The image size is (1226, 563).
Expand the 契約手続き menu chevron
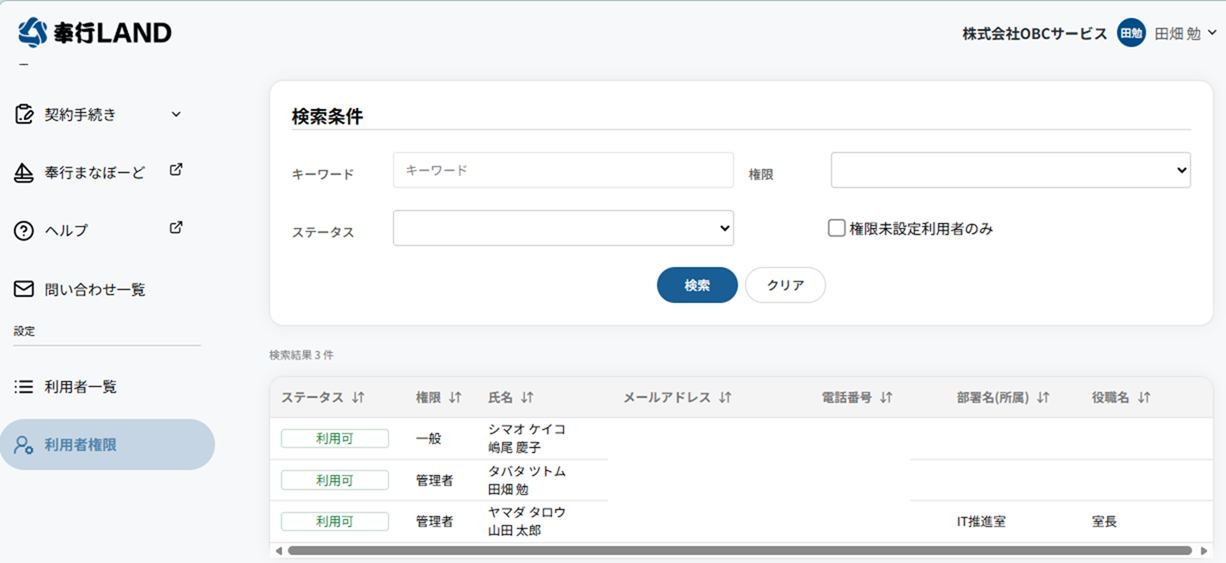[176, 114]
